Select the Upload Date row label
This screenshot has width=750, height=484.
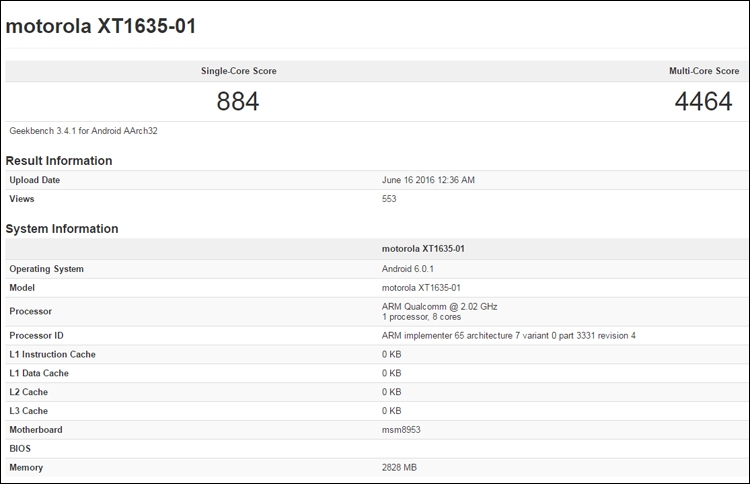click(35, 180)
